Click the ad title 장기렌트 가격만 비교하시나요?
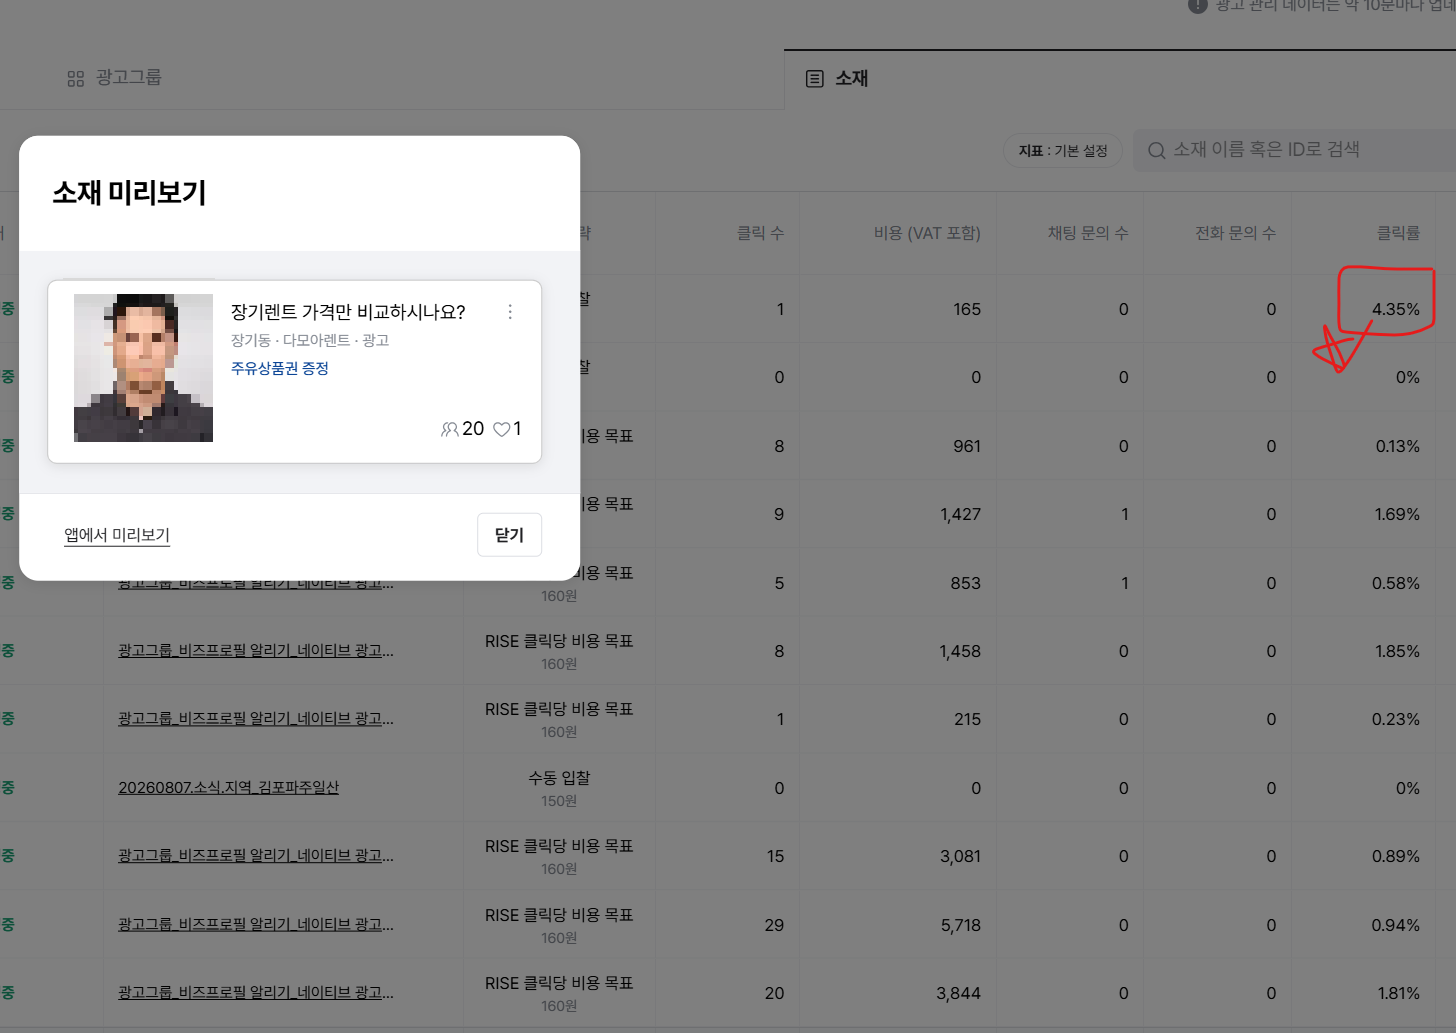This screenshot has height=1033, width=1456. pyautogui.click(x=348, y=312)
